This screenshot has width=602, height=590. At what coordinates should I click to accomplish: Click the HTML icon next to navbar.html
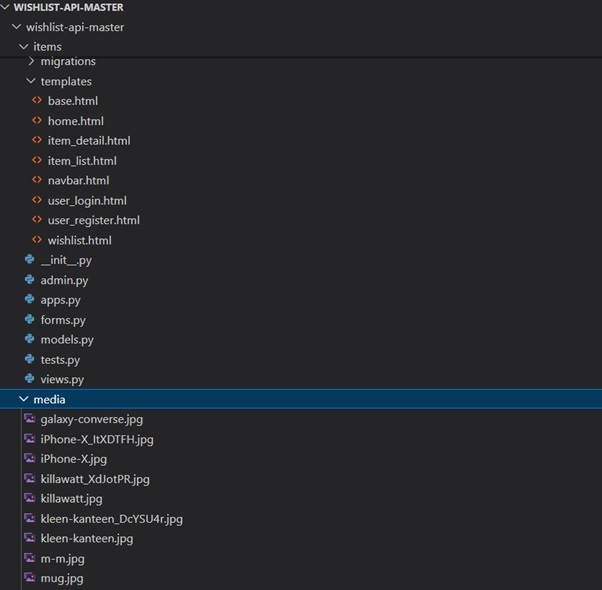tap(38, 181)
